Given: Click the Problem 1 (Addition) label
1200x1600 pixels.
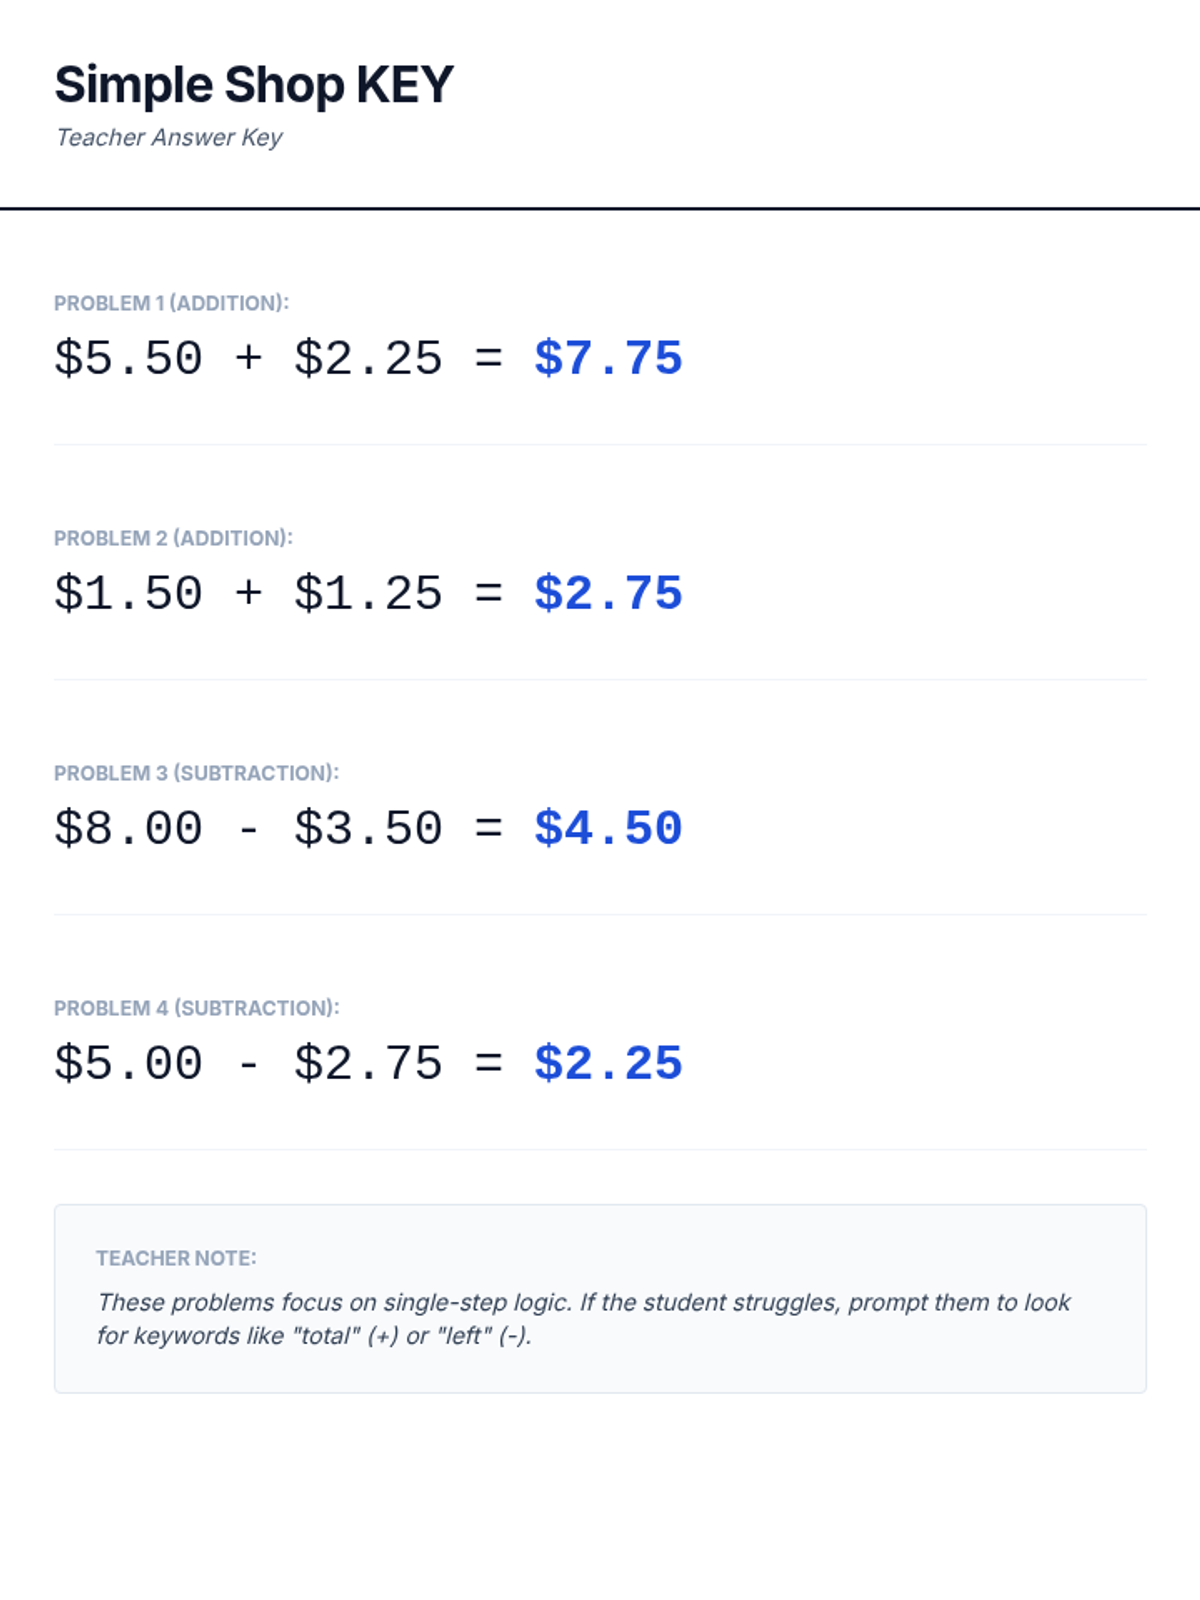Looking at the screenshot, I should [171, 303].
